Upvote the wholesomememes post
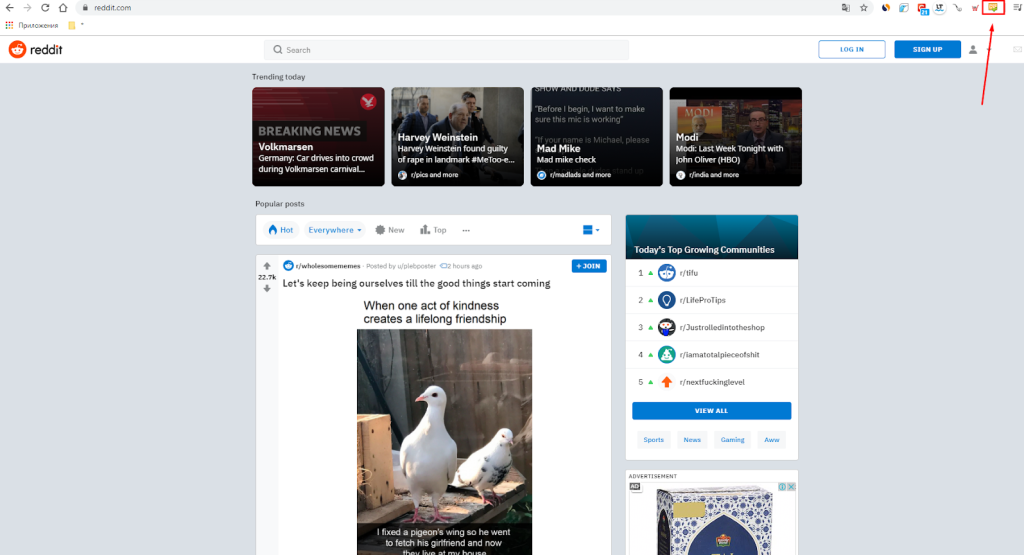The height and width of the screenshot is (555, 1024). 267,266
